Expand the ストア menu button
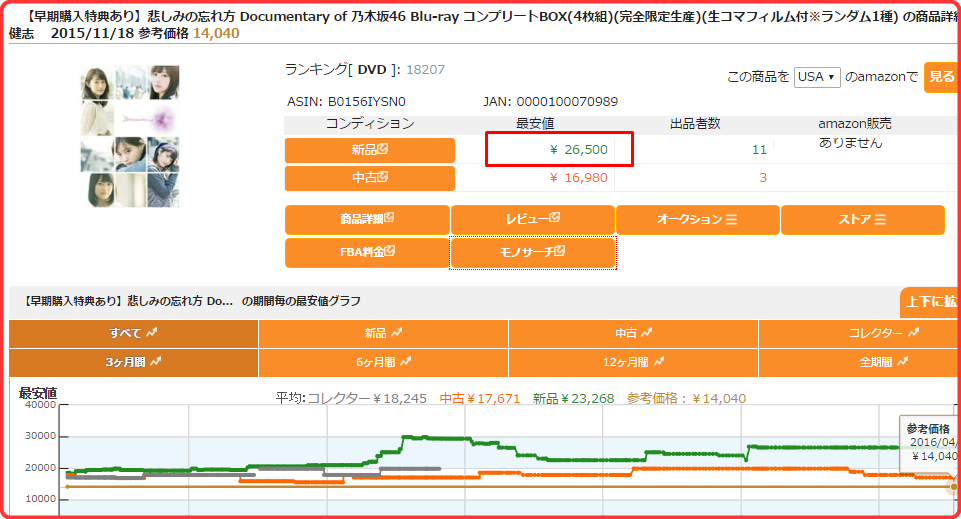 coord(862,219)
